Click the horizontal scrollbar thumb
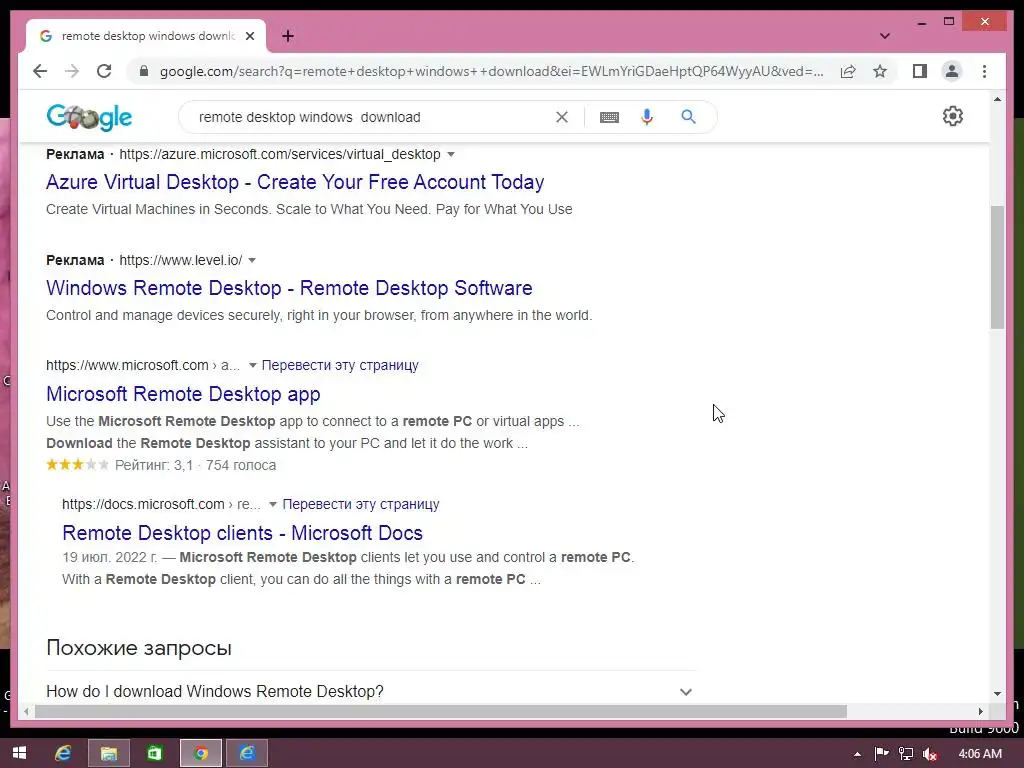 pos(441,712)
